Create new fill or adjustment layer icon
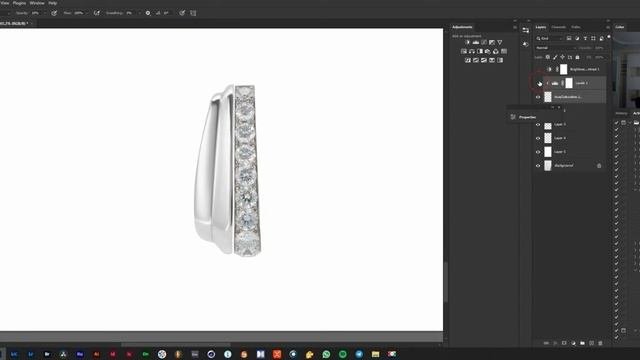This screenshot has width=640, height=360. (573, 343)
